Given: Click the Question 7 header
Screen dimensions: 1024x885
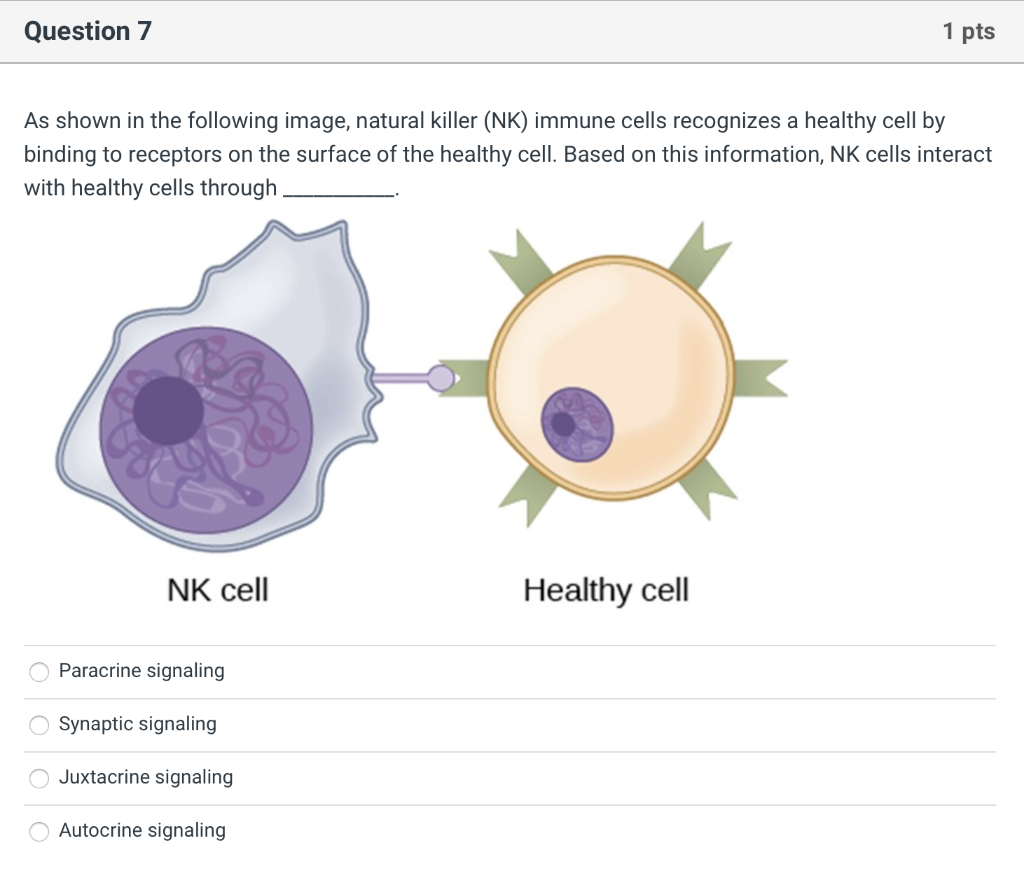Looking at the screenshot, I should (87, 31).
